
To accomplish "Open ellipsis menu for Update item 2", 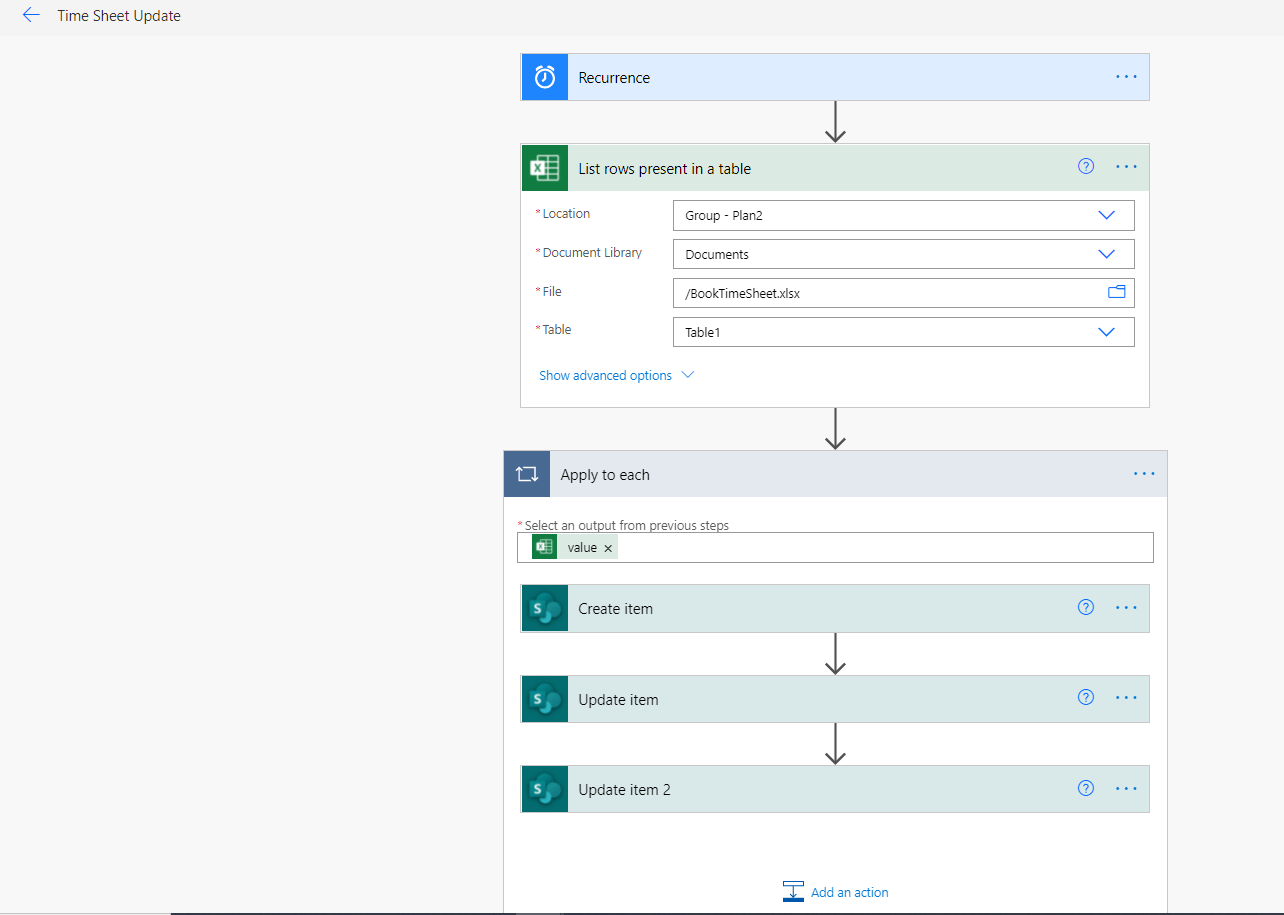I will 1127,788.
